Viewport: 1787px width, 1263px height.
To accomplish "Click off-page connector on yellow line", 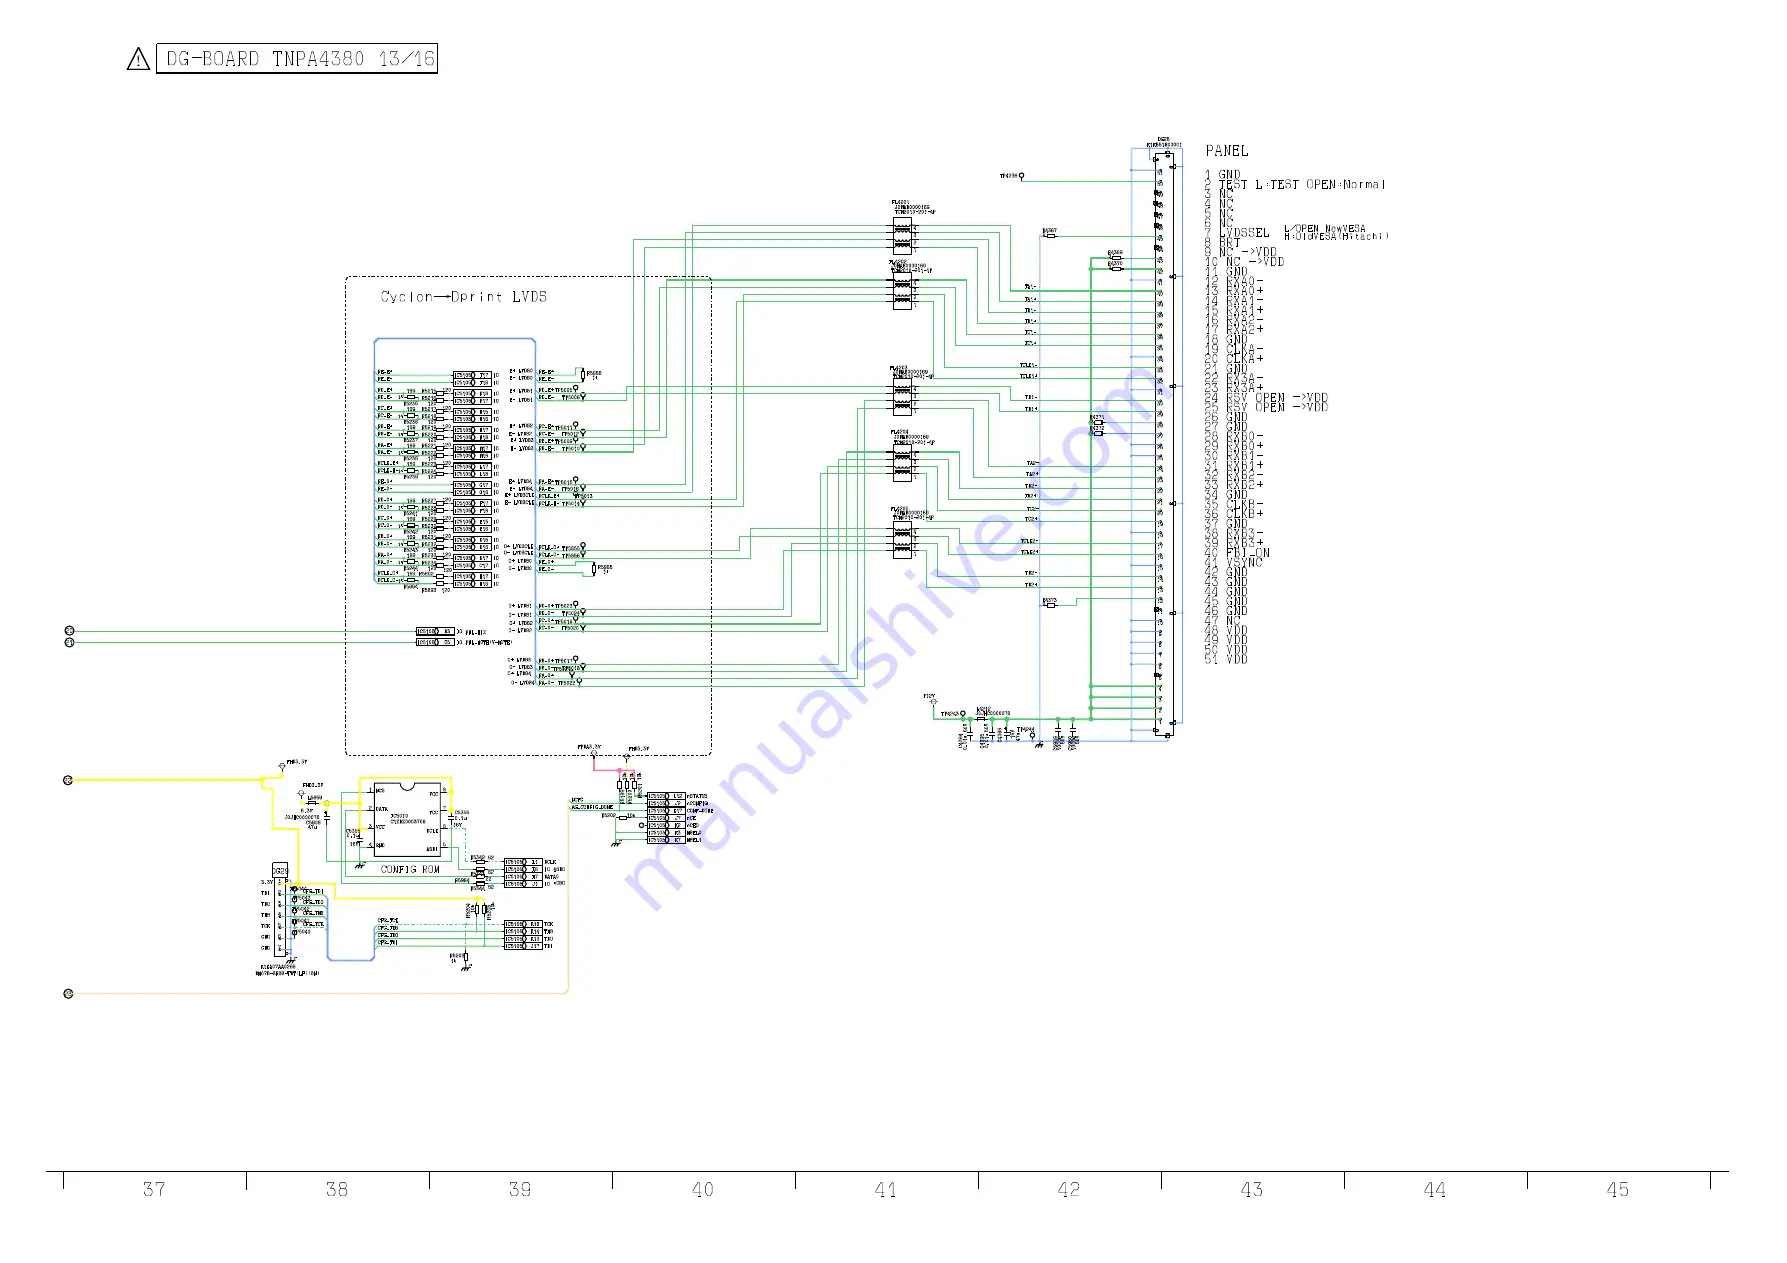I will [68, 780].
